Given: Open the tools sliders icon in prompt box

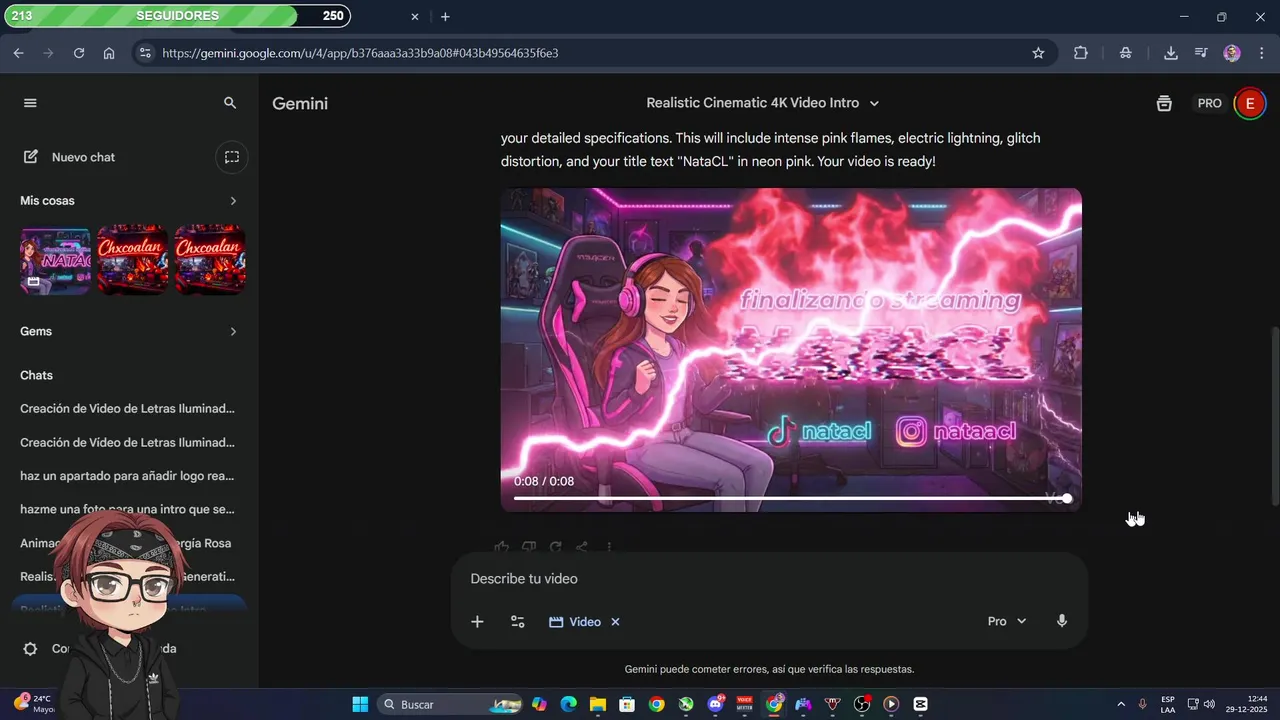Looking at the screenshot, I should (x=518, y=622).
